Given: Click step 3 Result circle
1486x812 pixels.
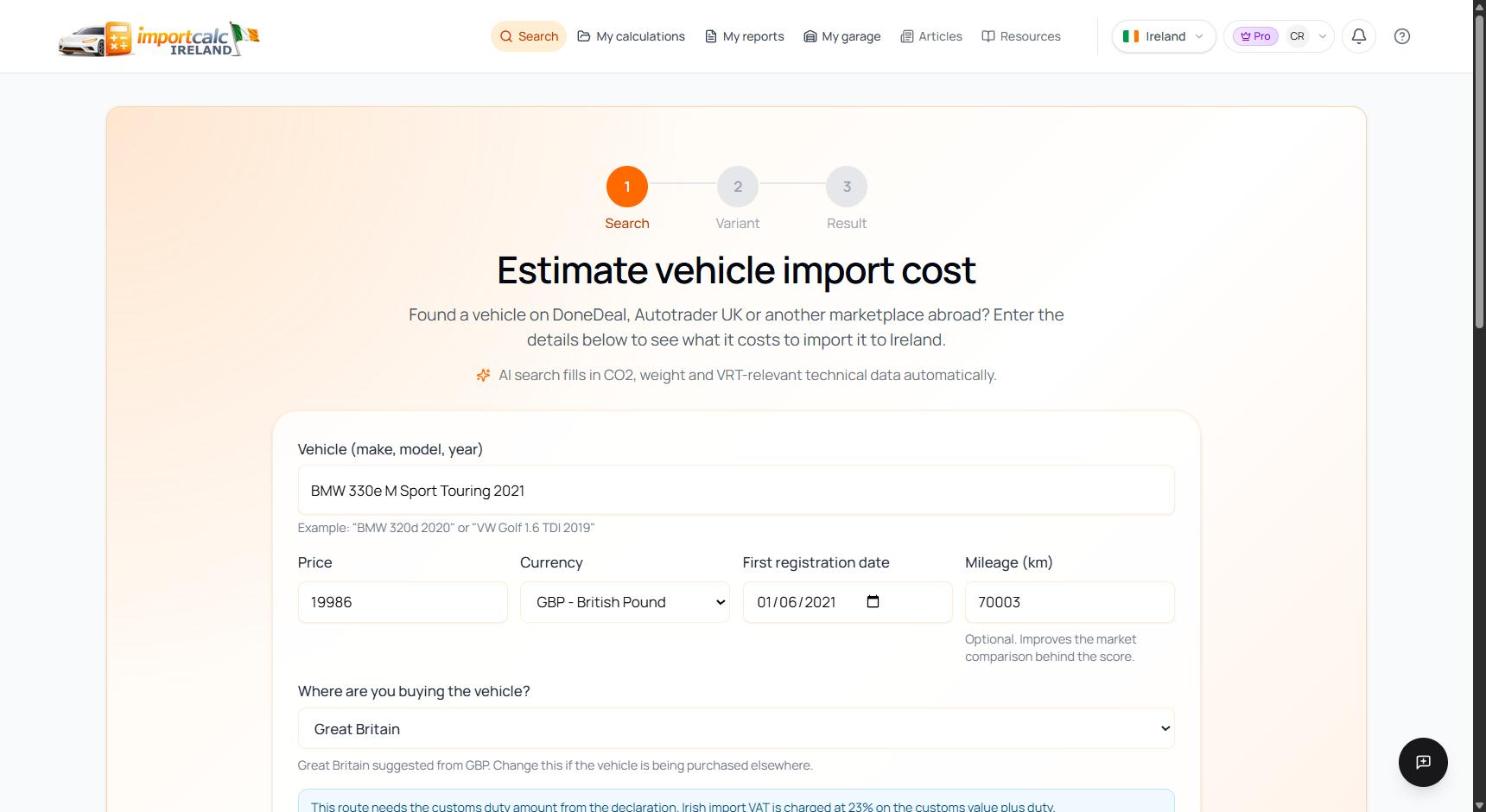Looking at the screenshot, I should pos(846,187).
